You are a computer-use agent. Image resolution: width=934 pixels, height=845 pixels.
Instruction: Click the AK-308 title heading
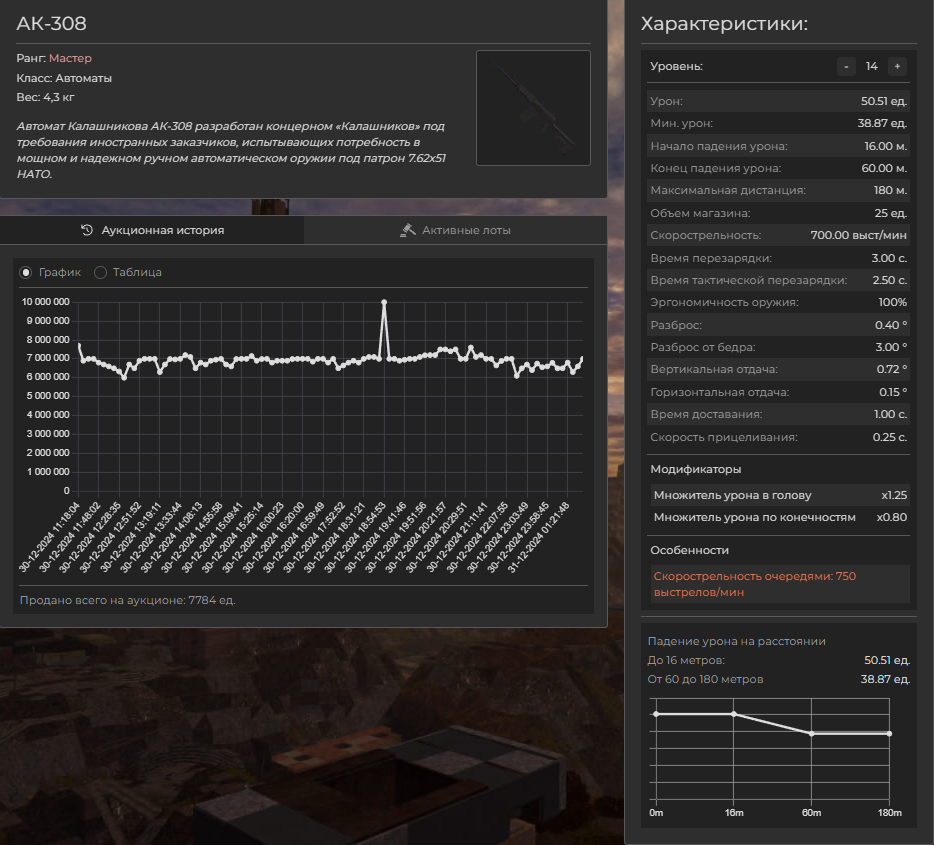[51, 24]
